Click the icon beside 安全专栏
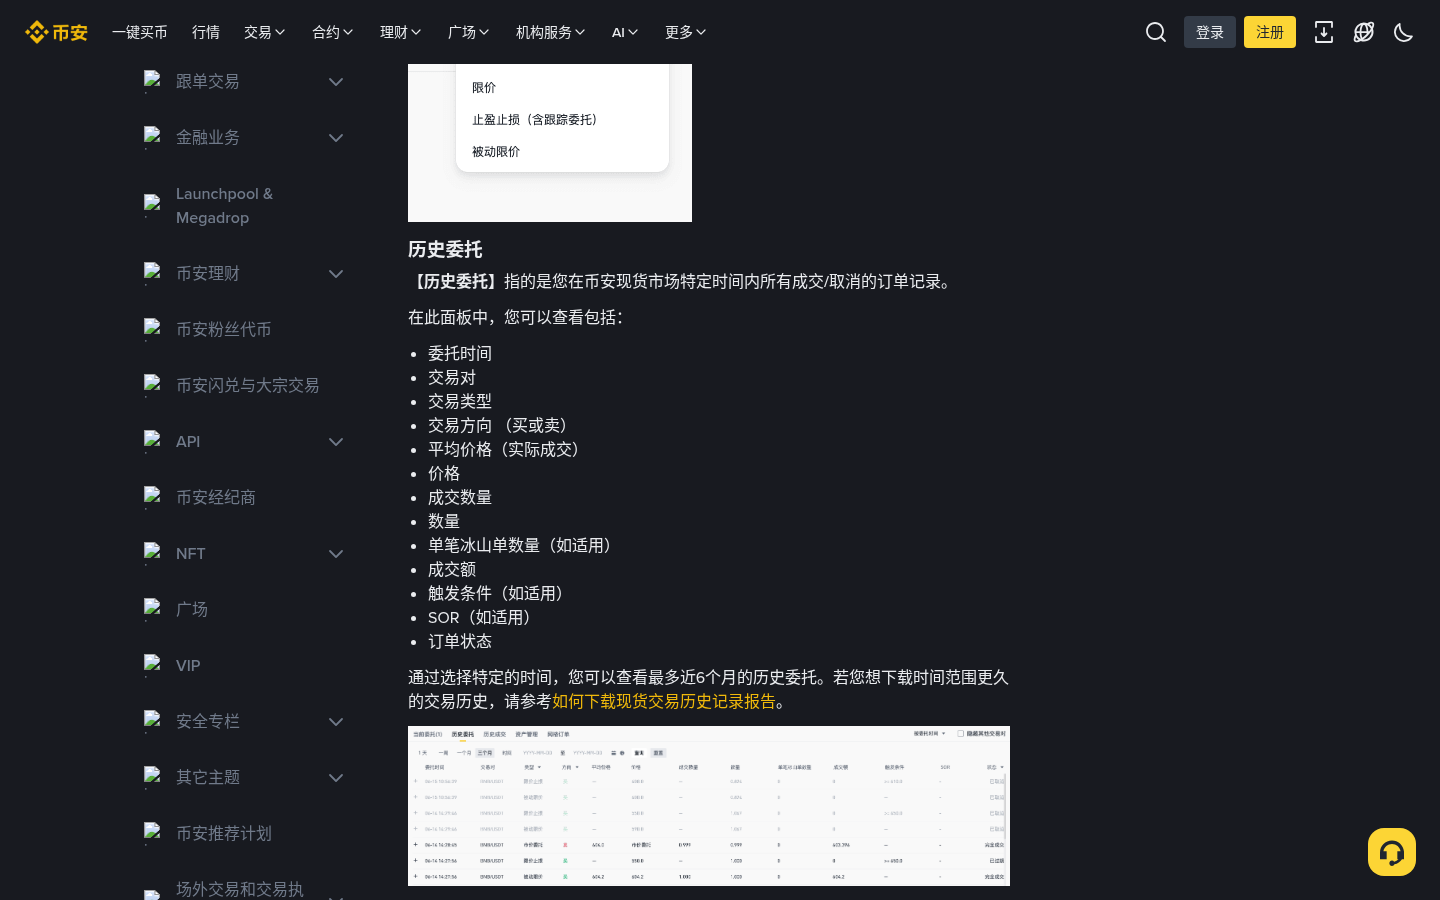Screen dimensions: 1440x900 tap(152, 721)
